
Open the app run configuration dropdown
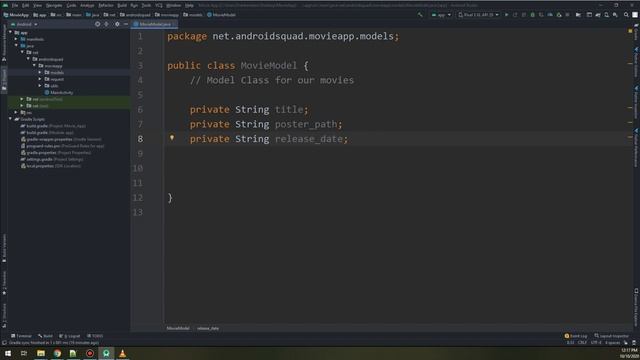[441, 15]
